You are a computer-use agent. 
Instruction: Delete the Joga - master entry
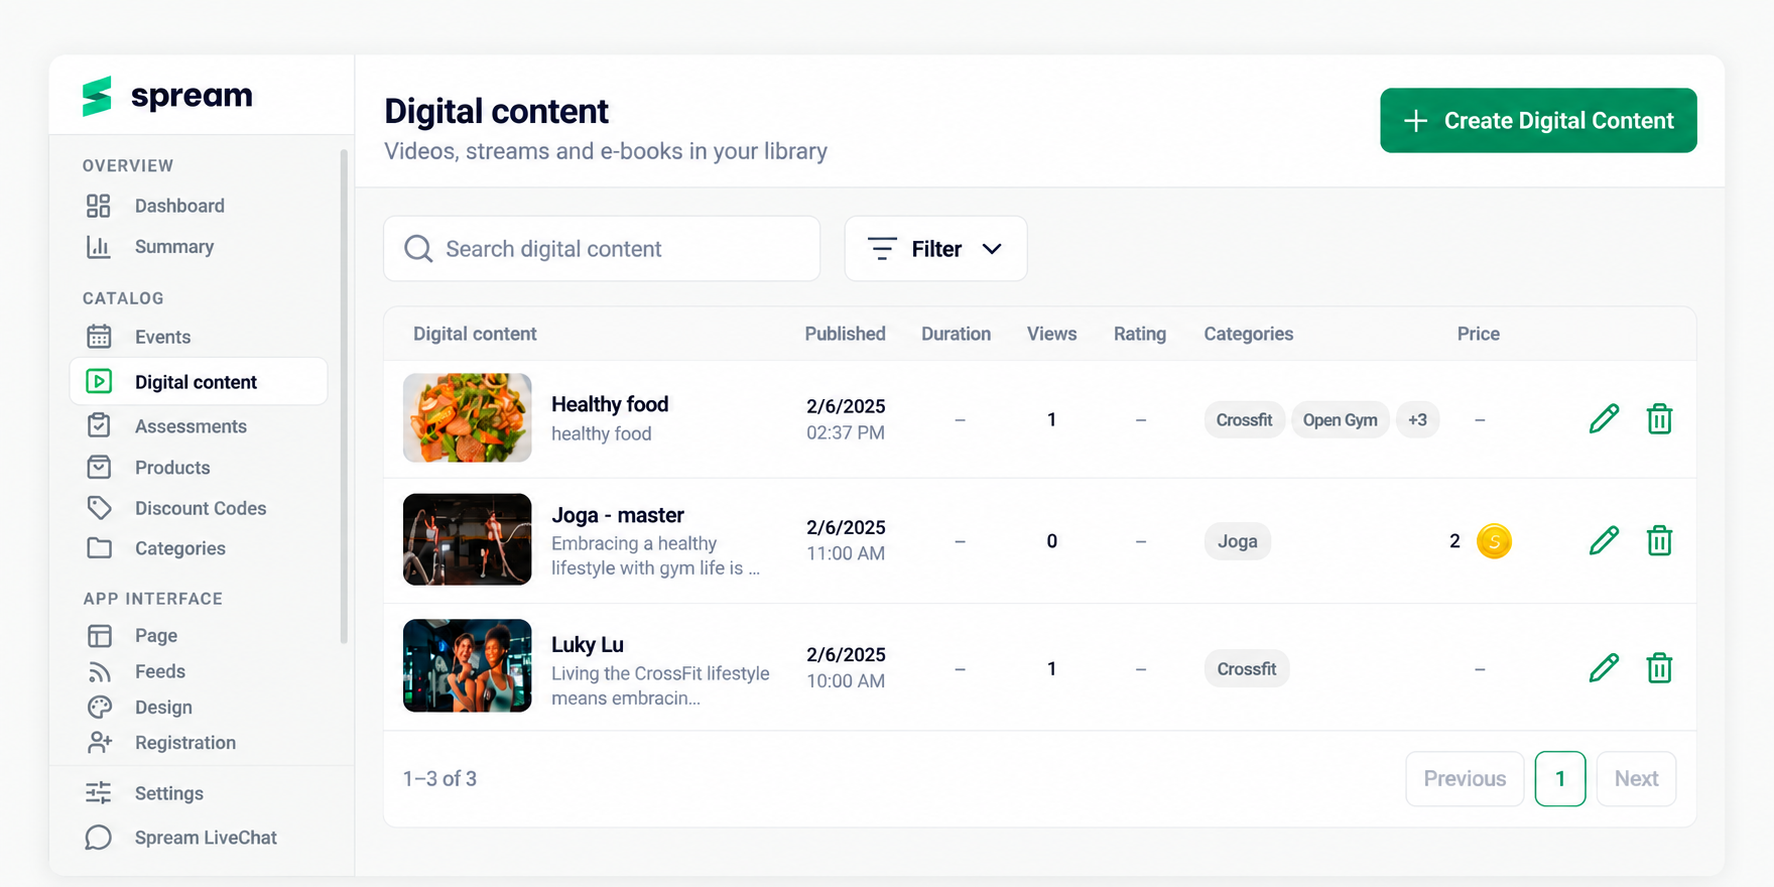coord(1659,541)
